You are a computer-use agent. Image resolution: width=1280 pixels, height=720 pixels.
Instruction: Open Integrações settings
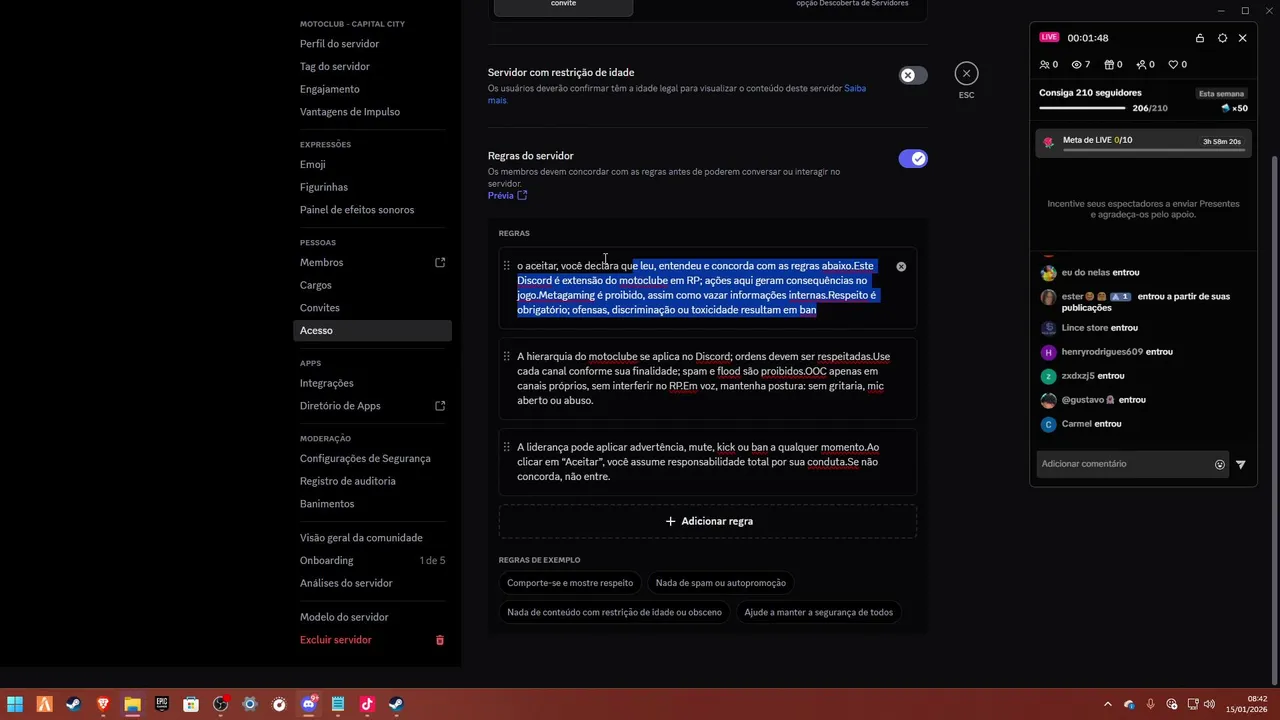[x=326, y=384]
